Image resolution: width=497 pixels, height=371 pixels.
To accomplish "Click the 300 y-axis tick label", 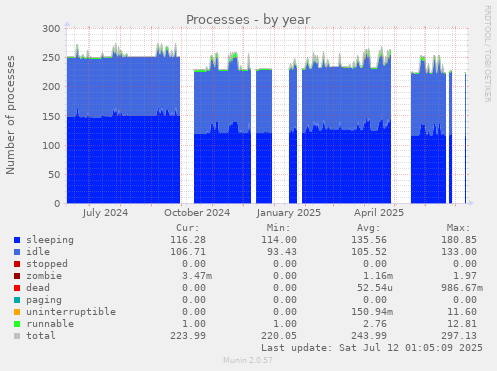I will (51, 29).
